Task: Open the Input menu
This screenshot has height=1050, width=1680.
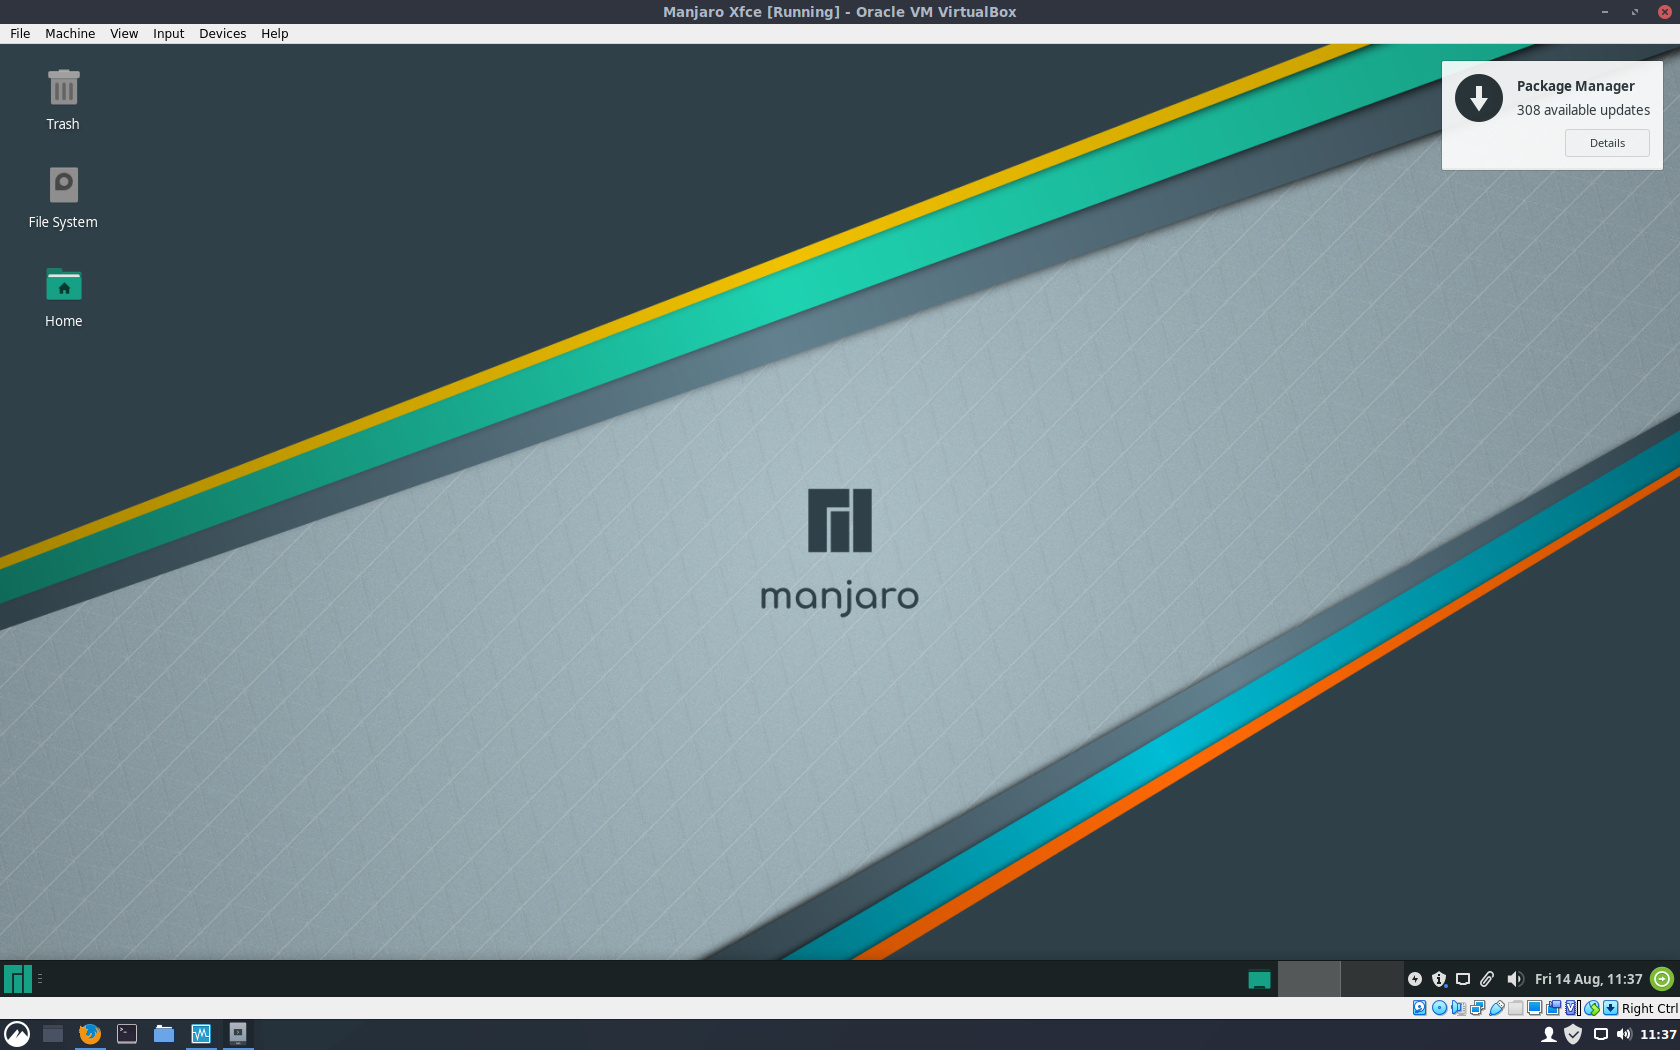Action: (169, 33)
